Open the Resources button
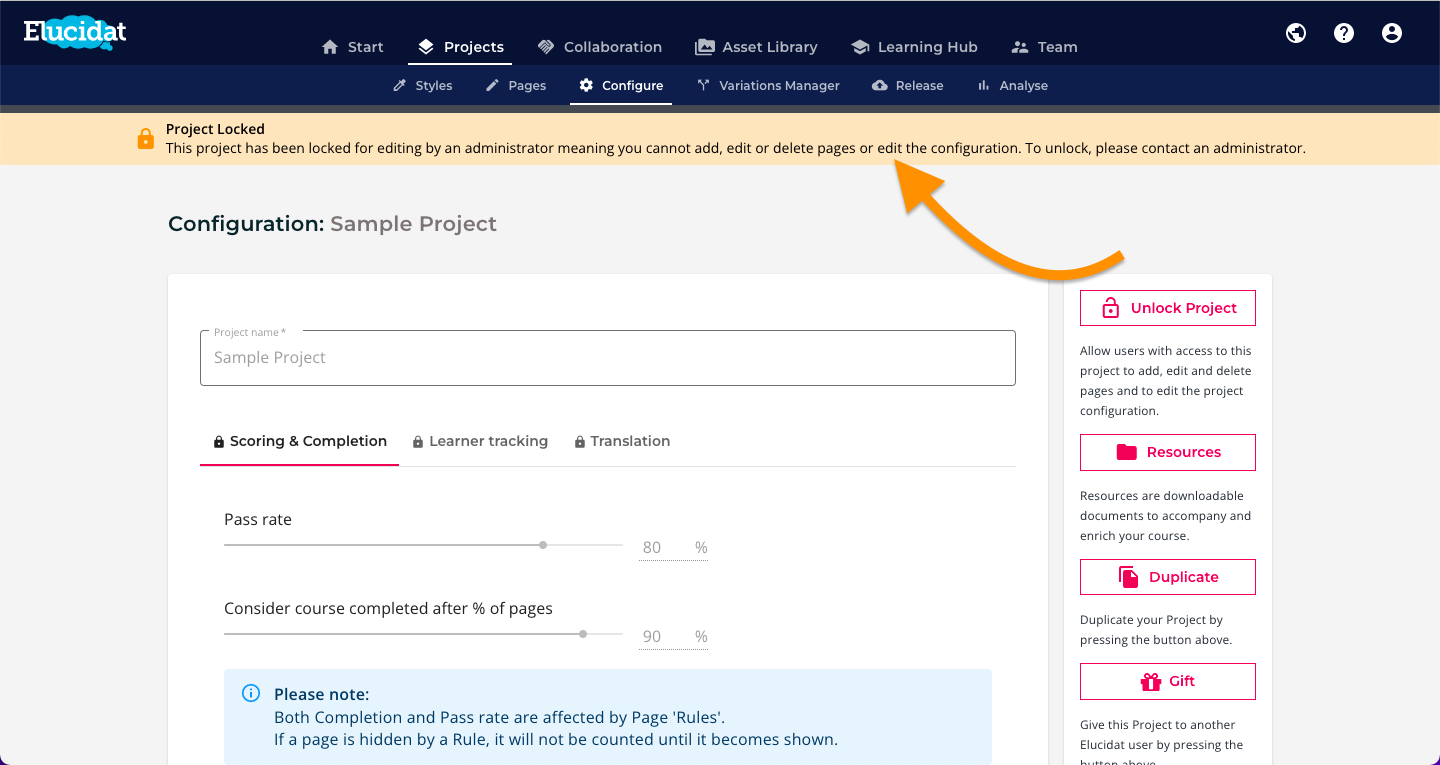The width and height of the screenshot is (1440, 765). (x=1168, y=452)
